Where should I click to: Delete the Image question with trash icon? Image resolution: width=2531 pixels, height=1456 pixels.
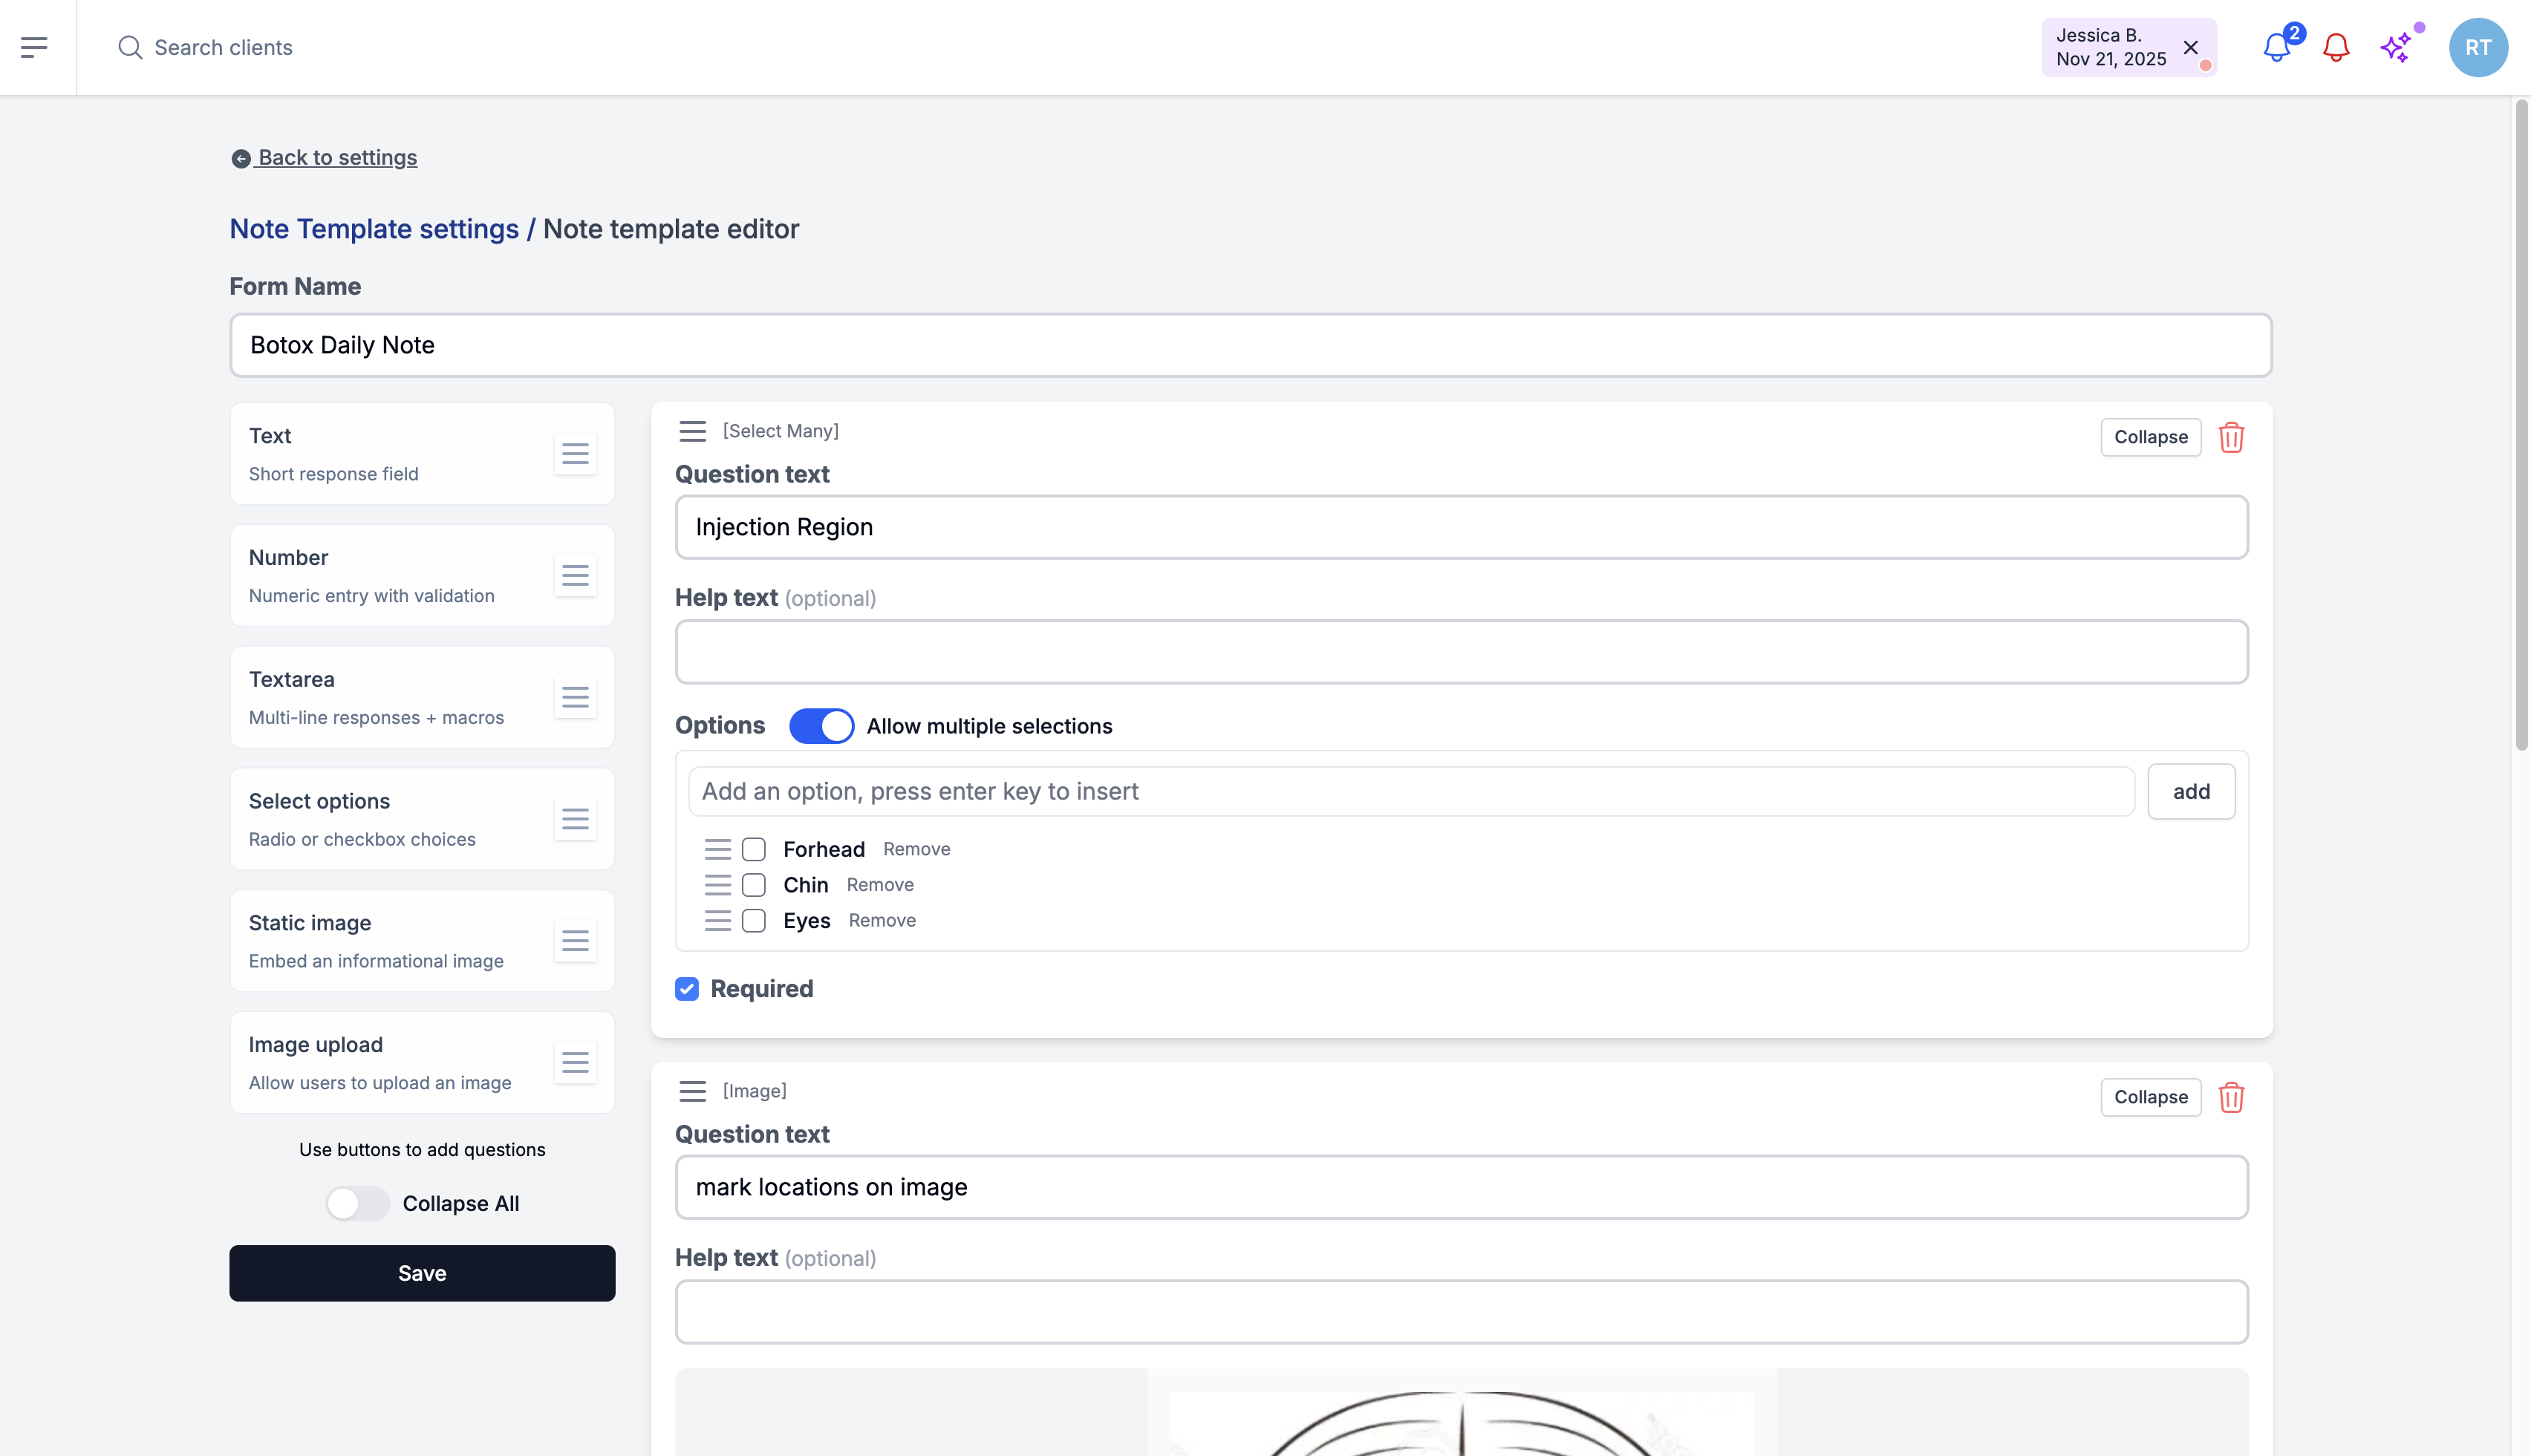(x=2231, y=1097)
